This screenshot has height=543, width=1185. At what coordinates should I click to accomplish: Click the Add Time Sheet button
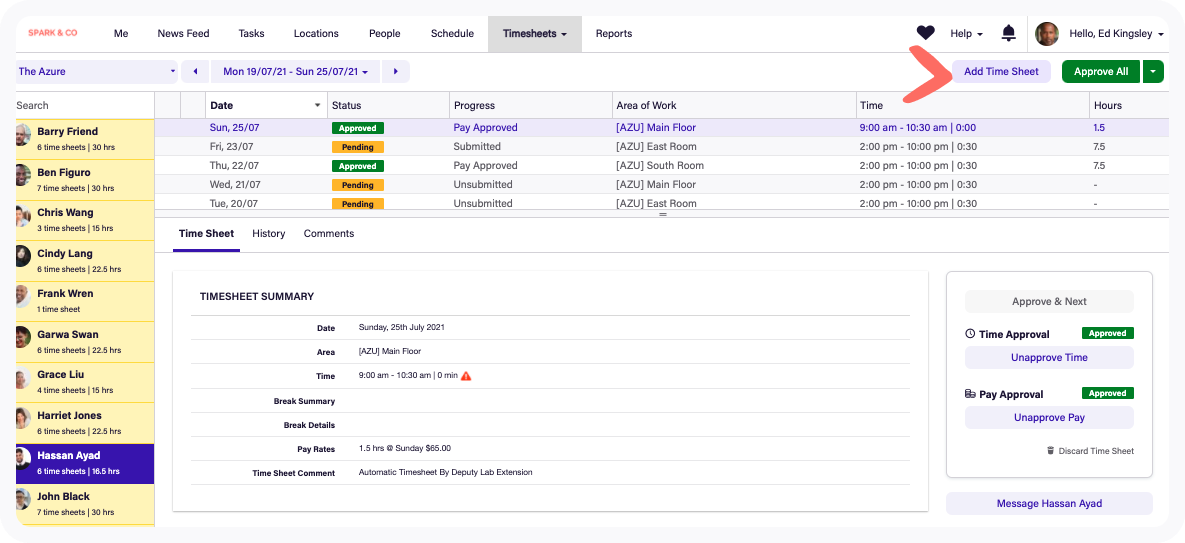click(1001, 72)
